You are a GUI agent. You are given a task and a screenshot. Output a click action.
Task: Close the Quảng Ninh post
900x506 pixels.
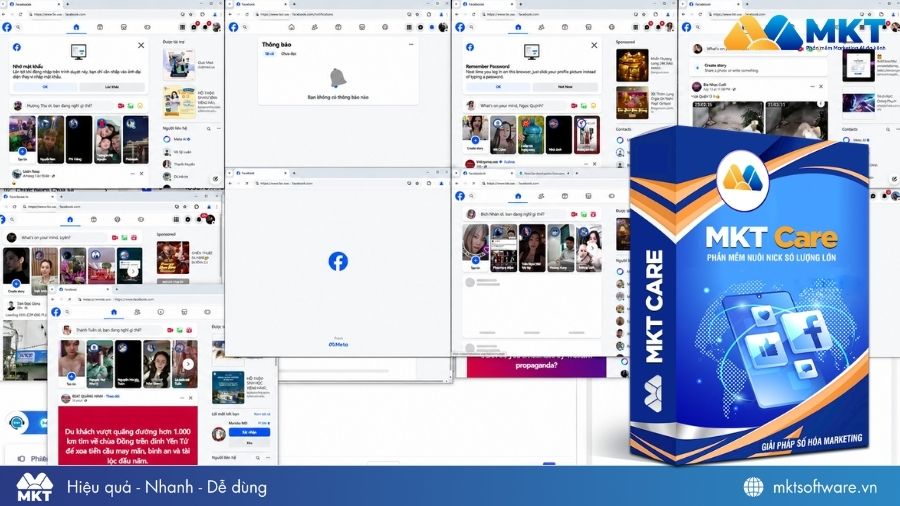pyautogui.click(x=191, y=398)
